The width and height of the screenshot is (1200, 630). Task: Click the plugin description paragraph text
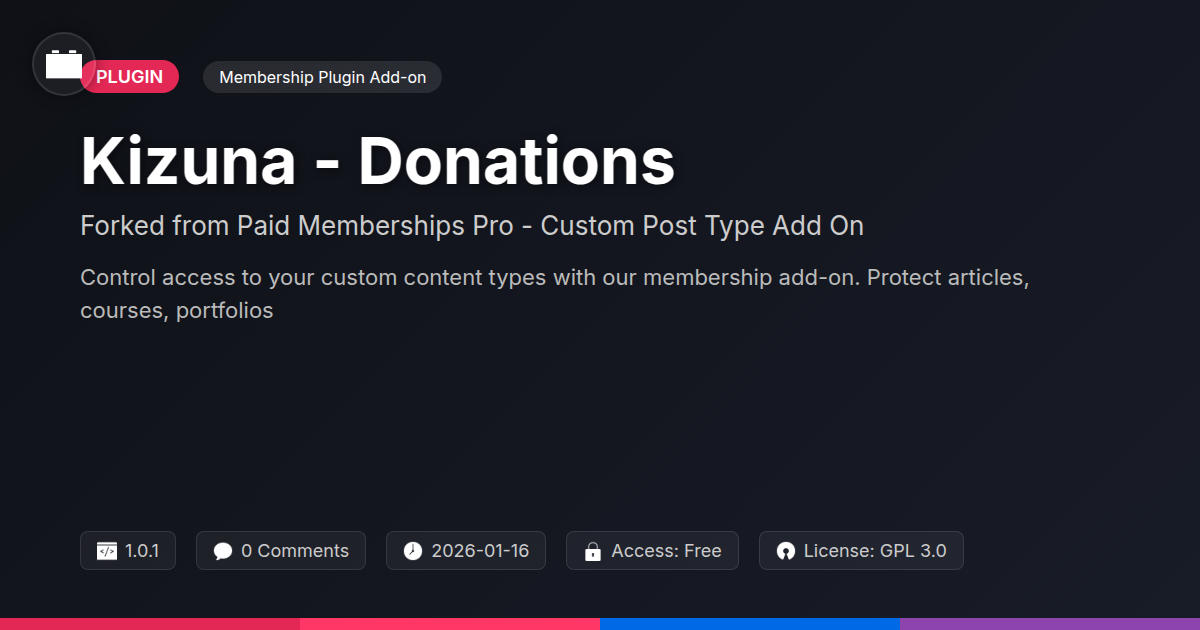click(x=555, y=294)
